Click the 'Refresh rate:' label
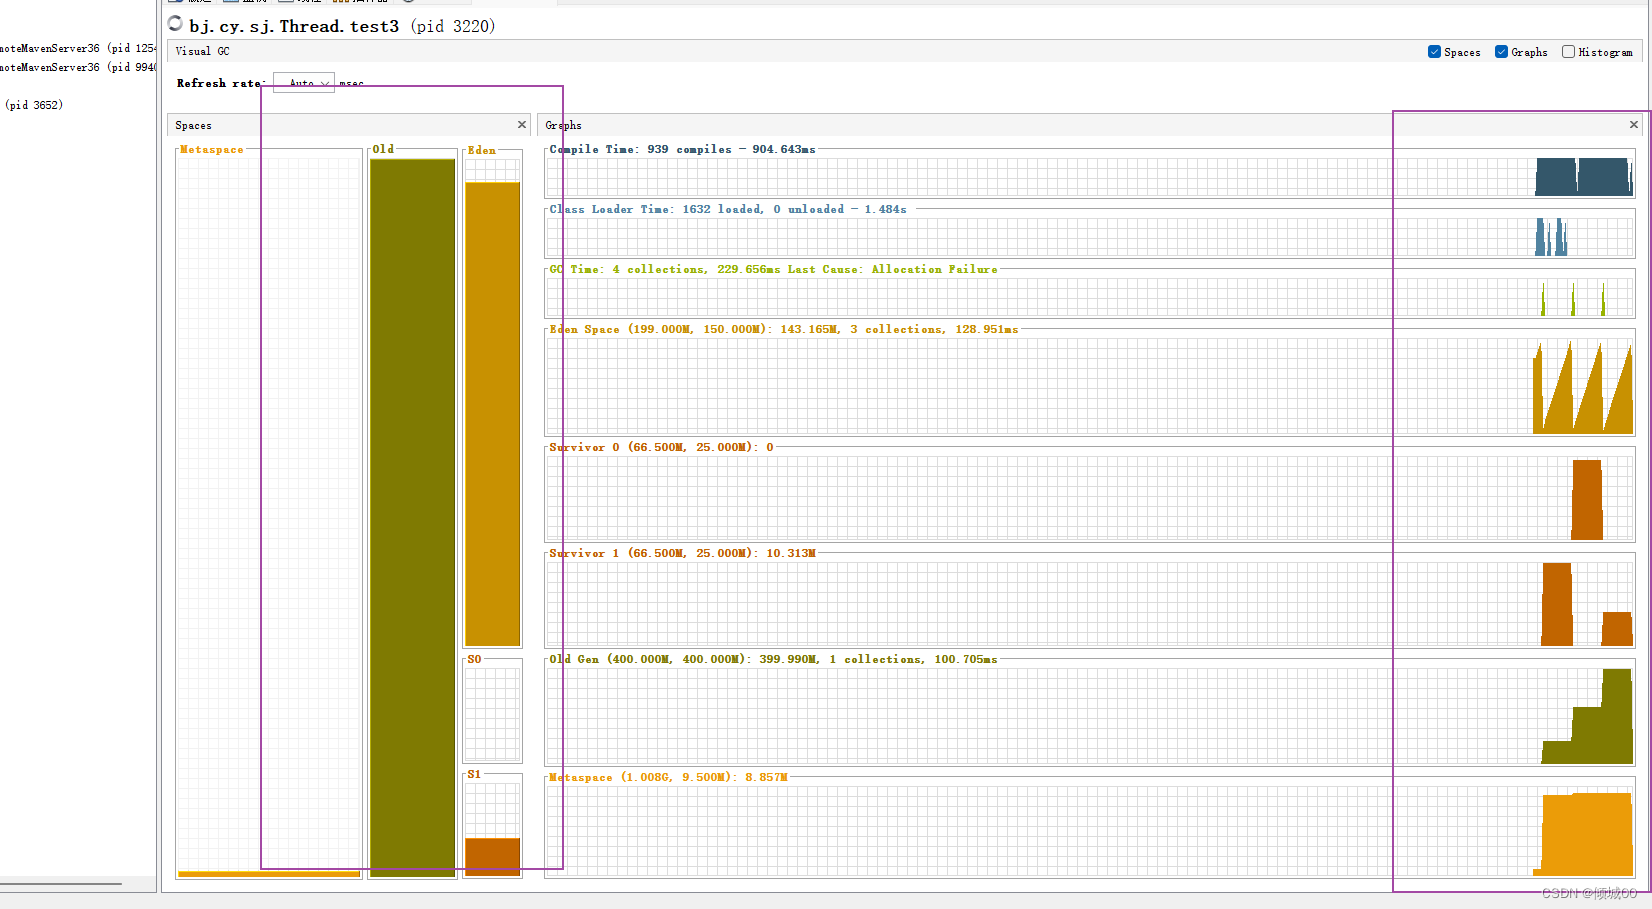Image resolution: width=1652 pixels, height=909 pixels. [221, 83]
